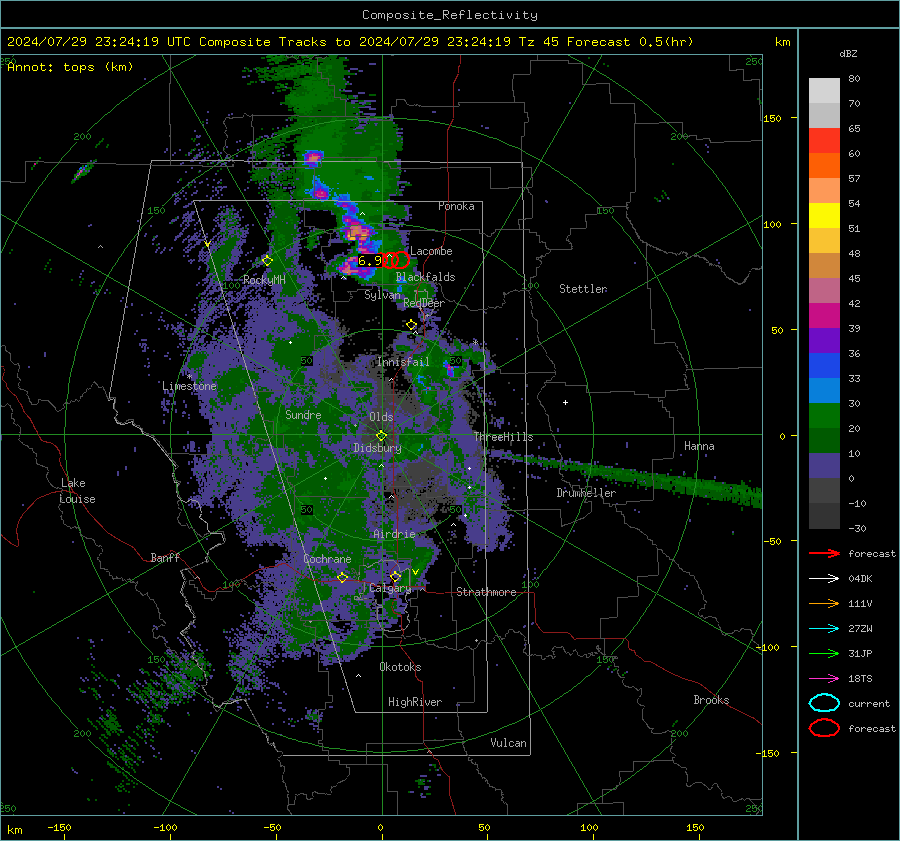Viewport: 900px width, 841px height.
Task: Click the Airdrie city label
Action: tap(394, 534)
